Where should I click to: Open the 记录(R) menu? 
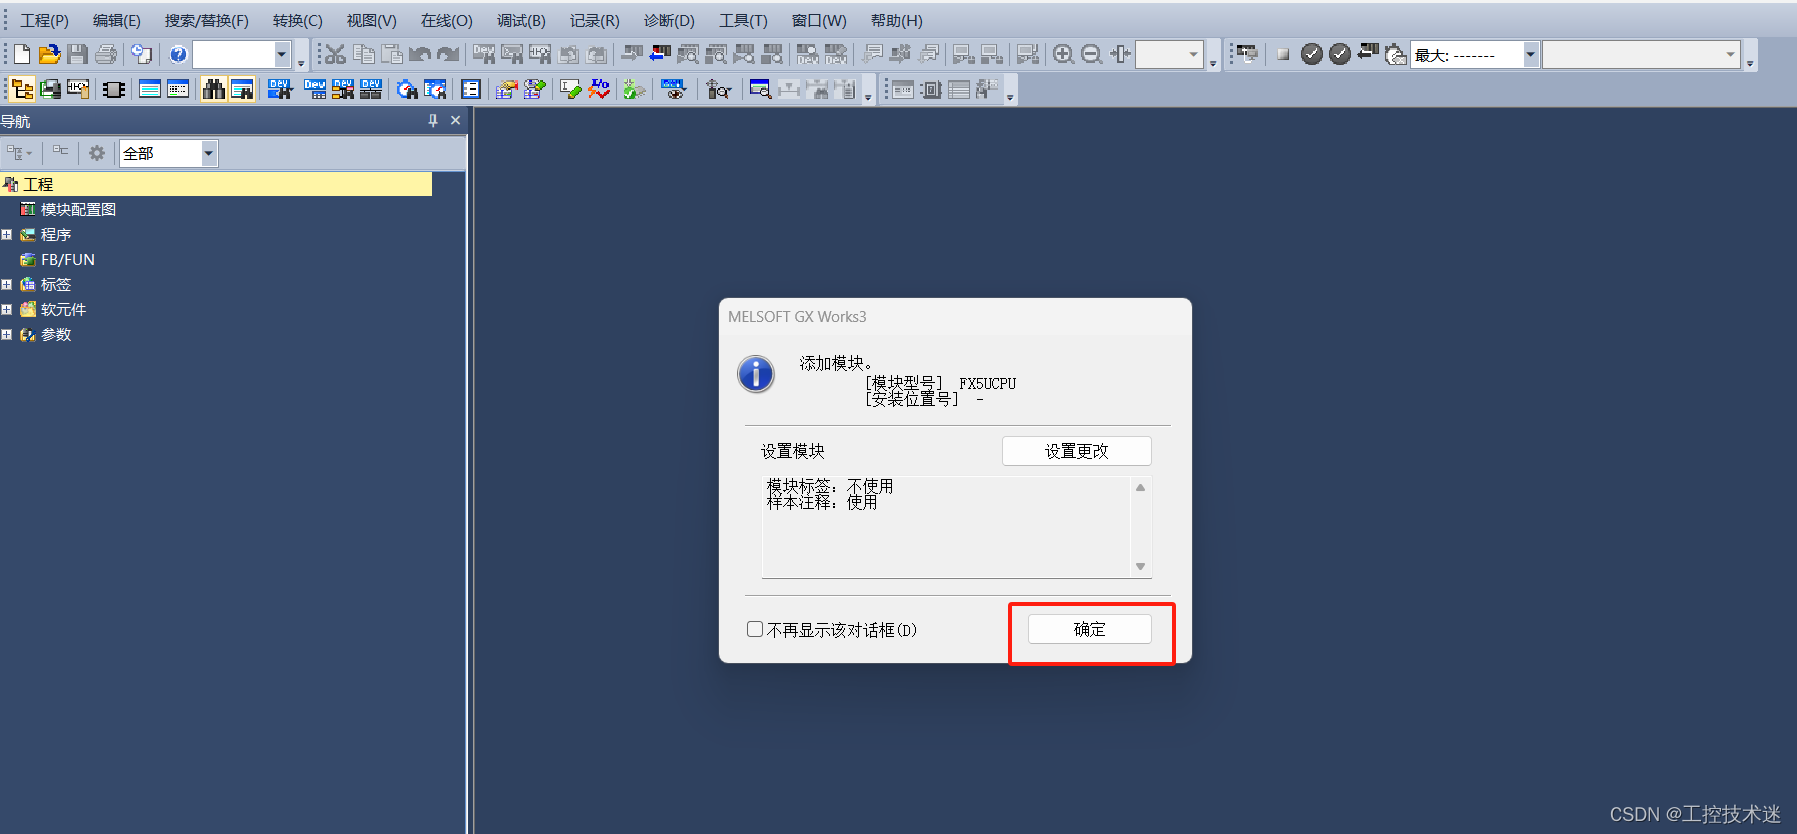click(x=595, y=20)
